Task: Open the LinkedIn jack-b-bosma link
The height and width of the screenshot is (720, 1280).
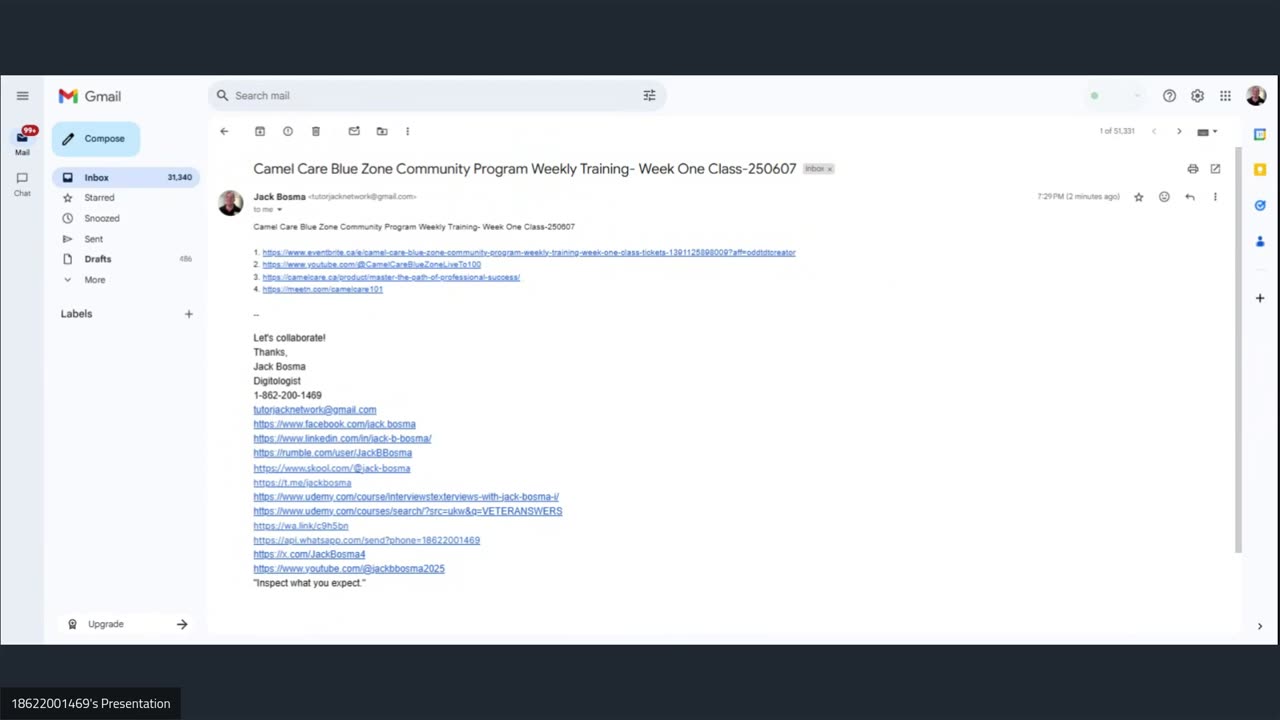Action: (342, 439)
